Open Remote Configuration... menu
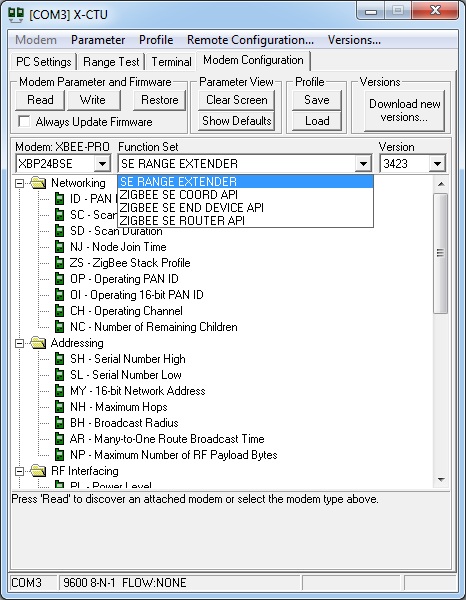Screen dimensions: 466x600 250,40
